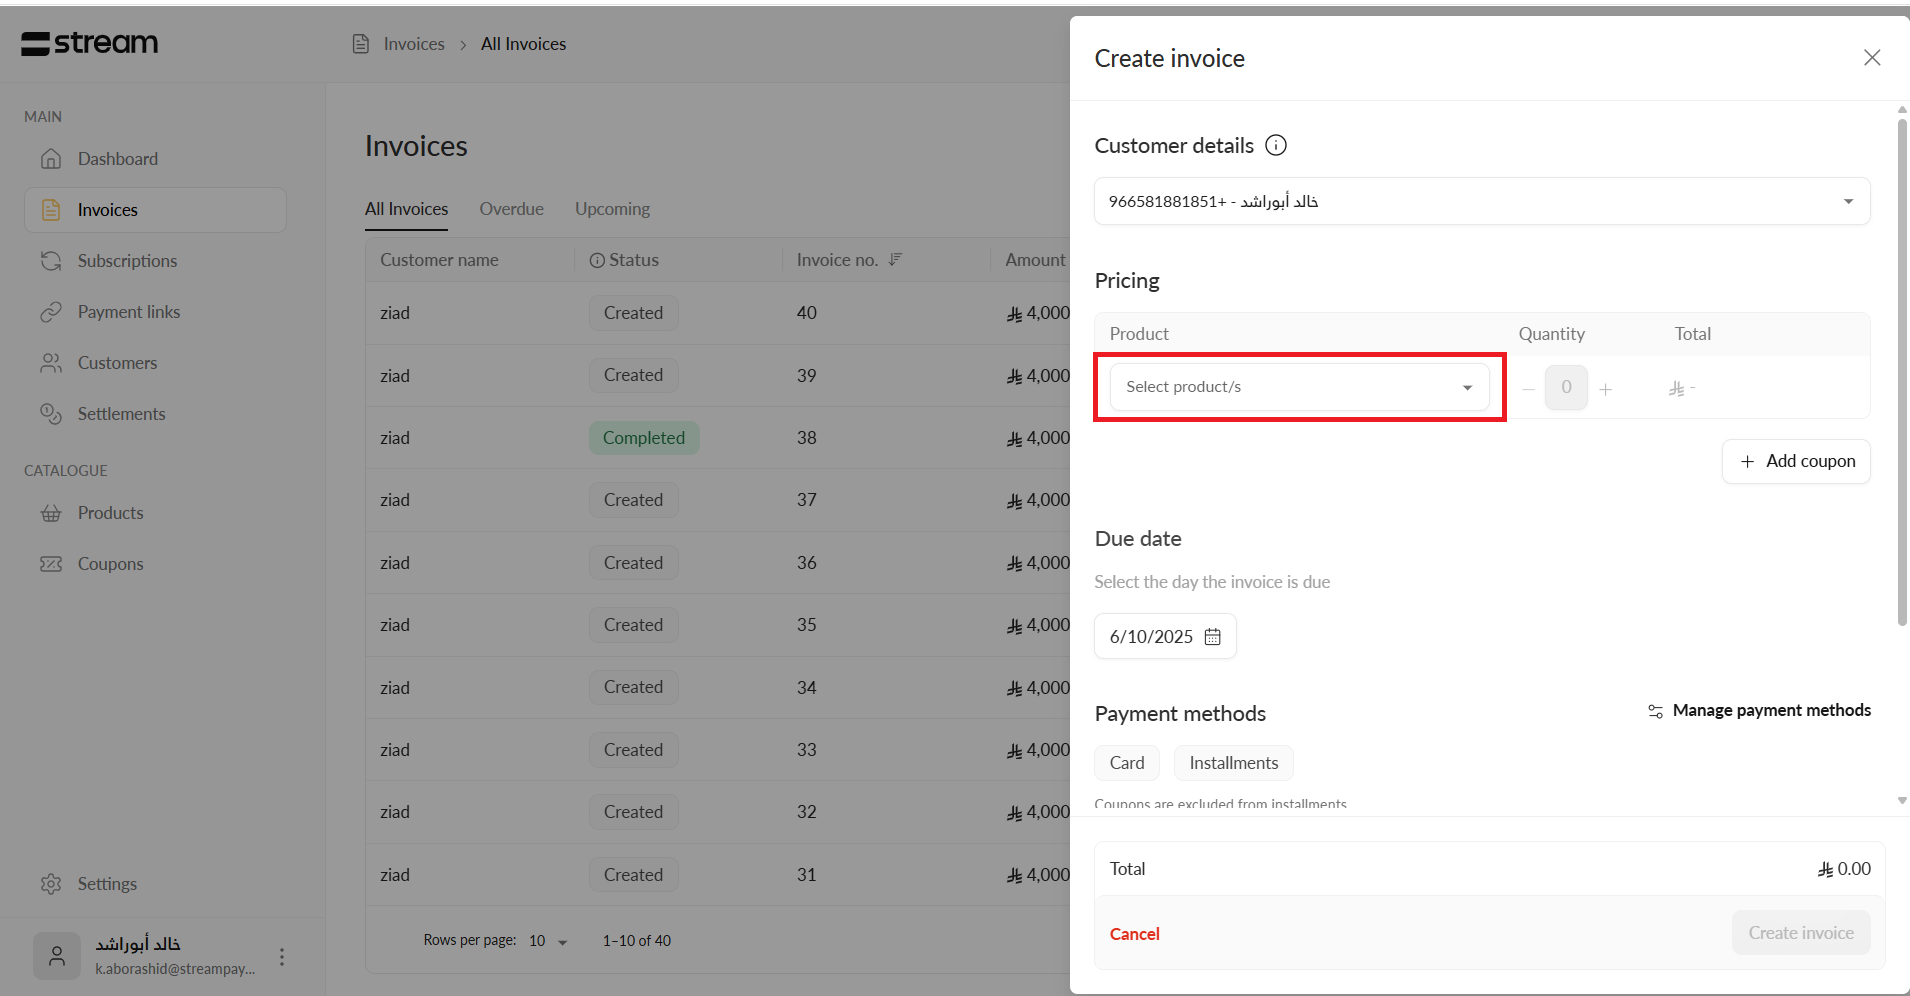
Task: Toggle the Installments payment method chip
Action: [x=1233, y=763]
